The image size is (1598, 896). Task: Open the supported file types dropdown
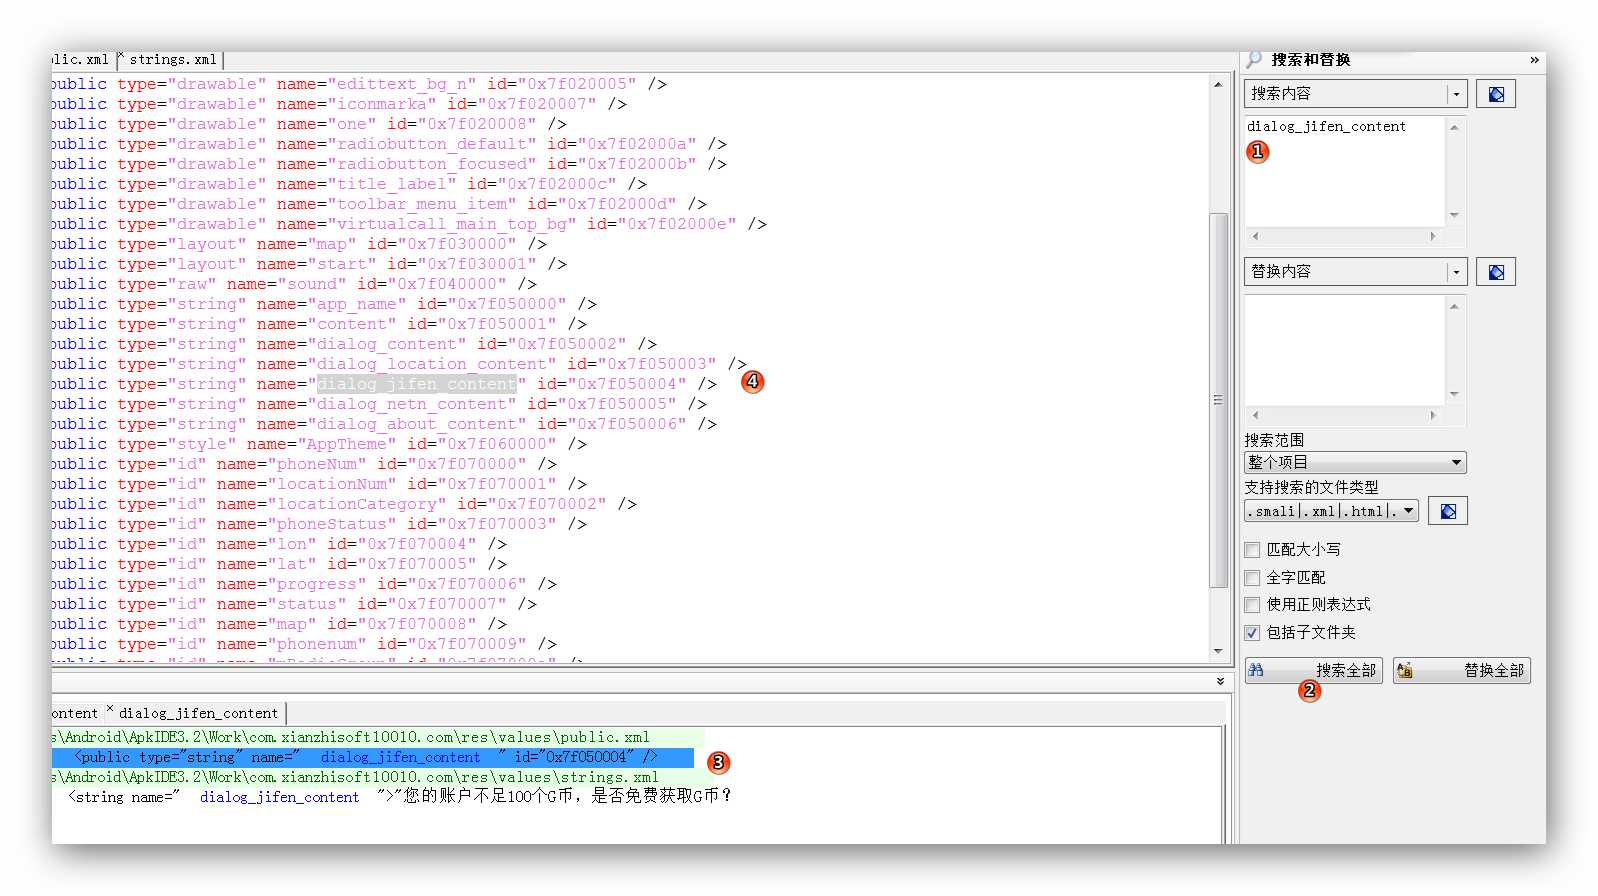pos(1331,511)
